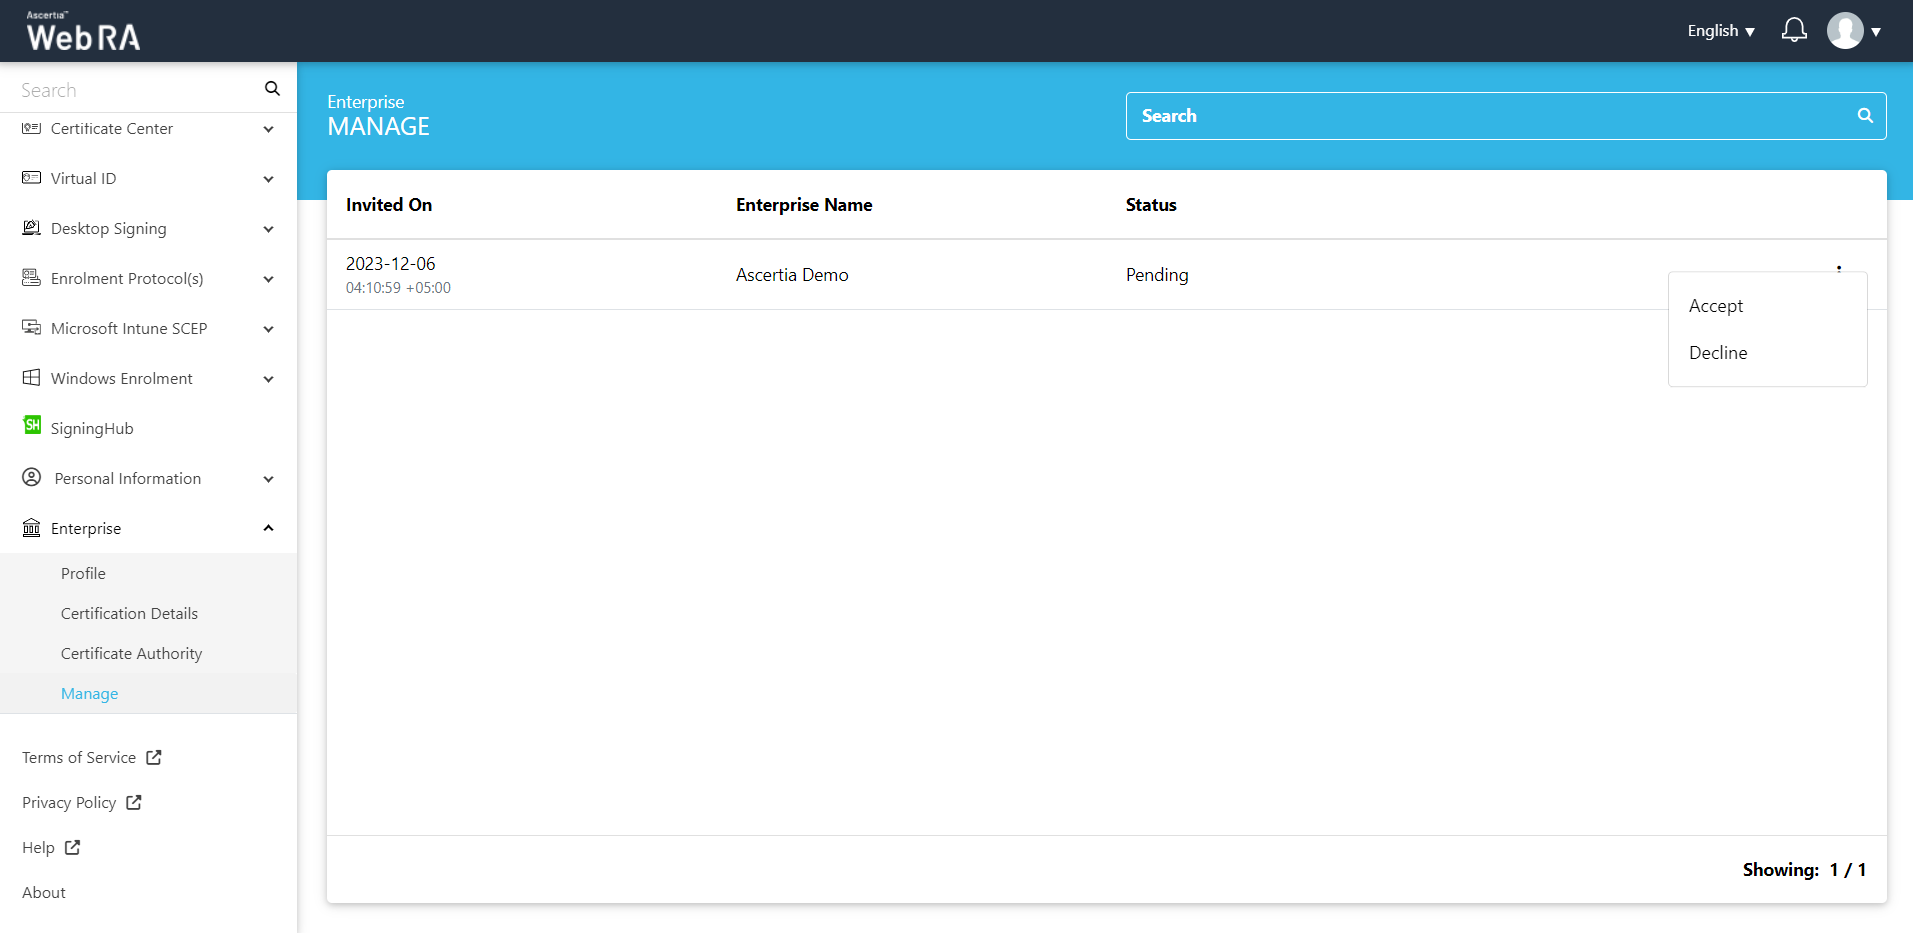This screenshot has width=1913, height=933.
Task: Open Terms of Service external link icon
Action: [154, 758]
